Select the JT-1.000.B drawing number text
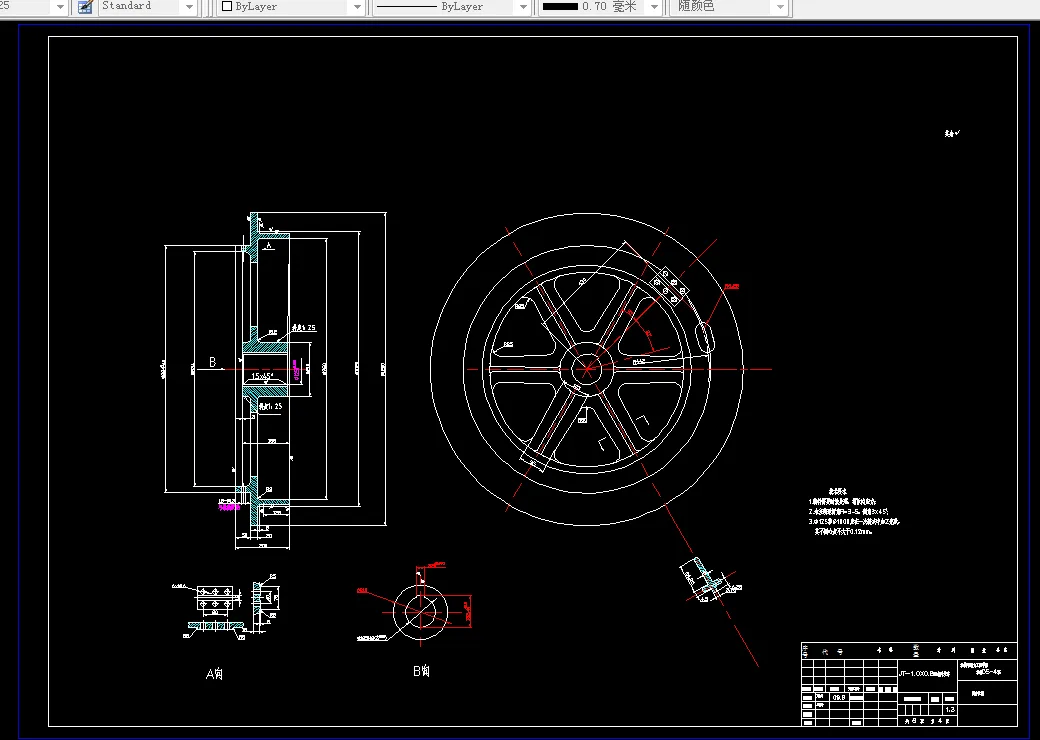 coord(925,673)
